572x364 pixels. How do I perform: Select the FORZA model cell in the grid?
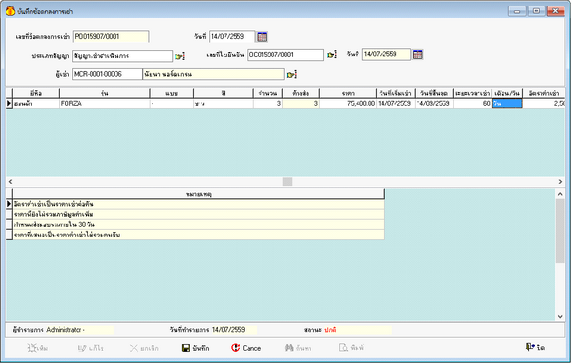(105, 104)
